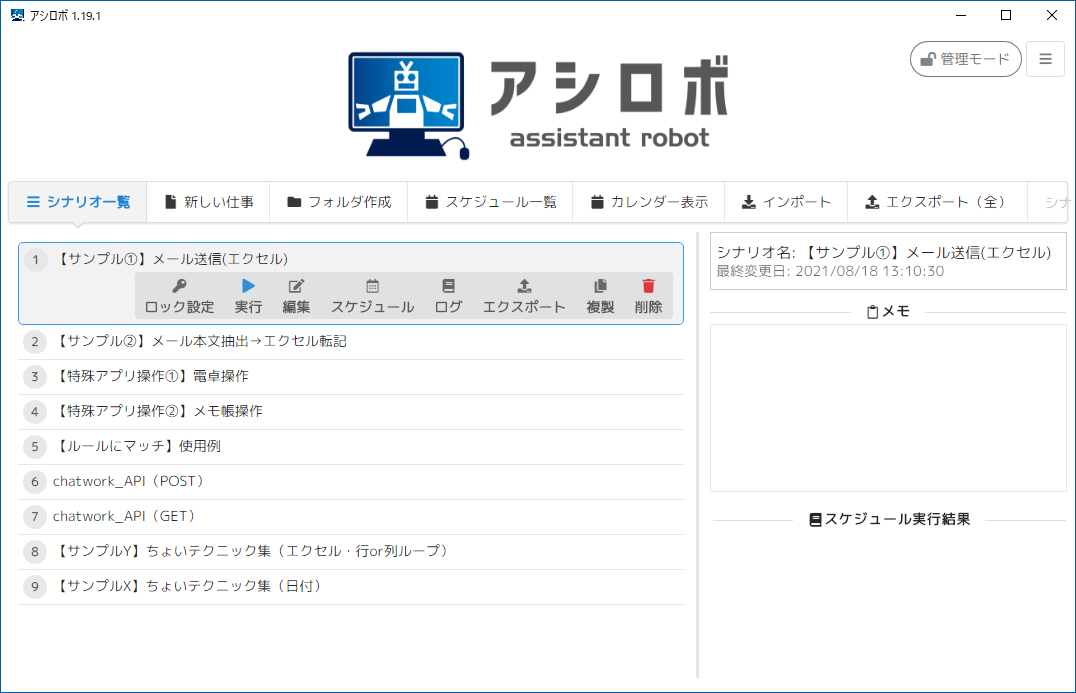1076x693 pixels.
Task: Duplicate scenario using the 複製 icon
Action: [600, 286]
